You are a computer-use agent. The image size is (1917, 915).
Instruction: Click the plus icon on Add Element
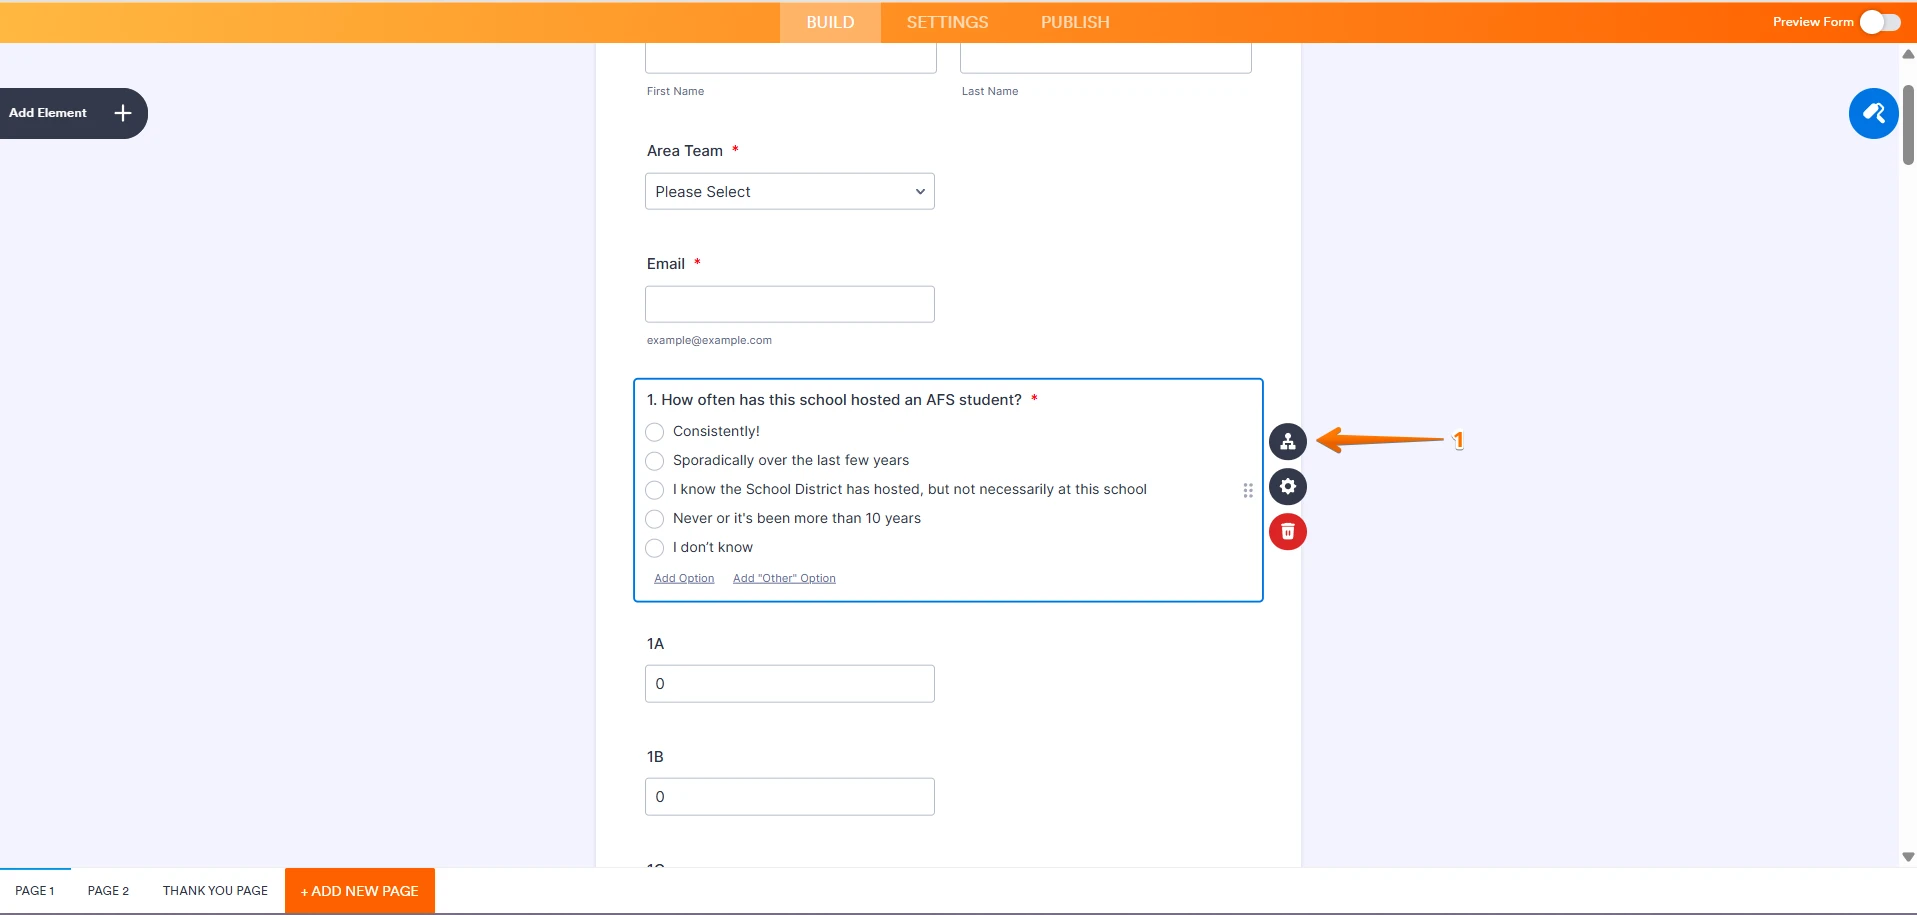(x=122, y=113)
